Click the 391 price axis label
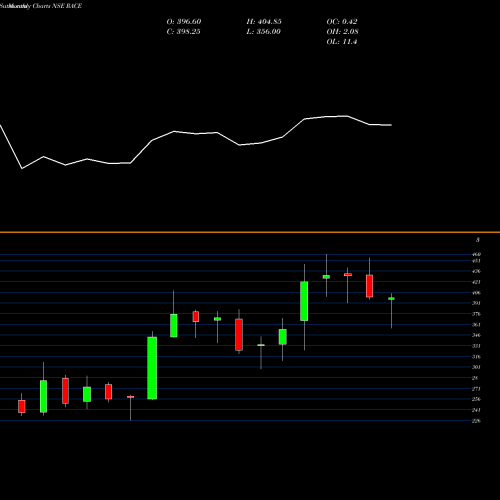 (476, 303)
